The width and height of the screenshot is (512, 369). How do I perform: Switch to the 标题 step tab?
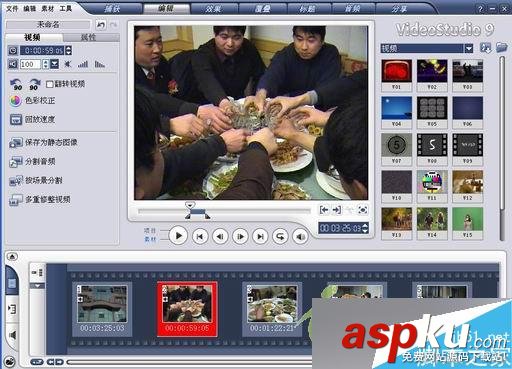(307, 8)
